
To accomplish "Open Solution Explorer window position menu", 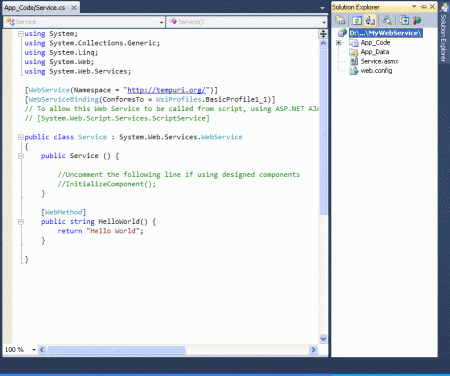I will (414, 6).
